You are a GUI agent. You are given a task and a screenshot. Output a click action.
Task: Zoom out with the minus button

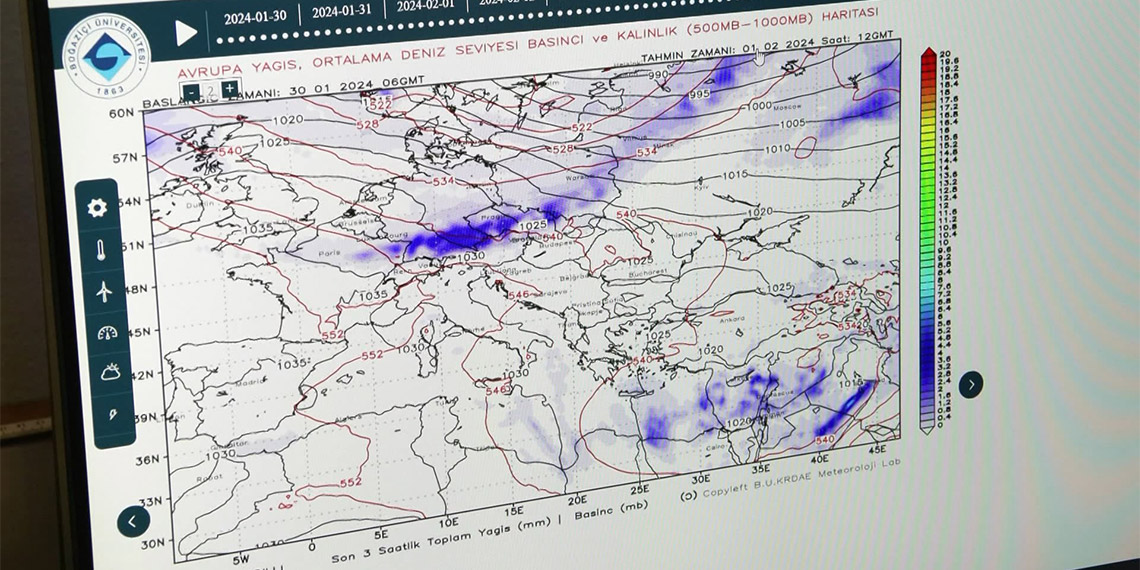[192, 90]
